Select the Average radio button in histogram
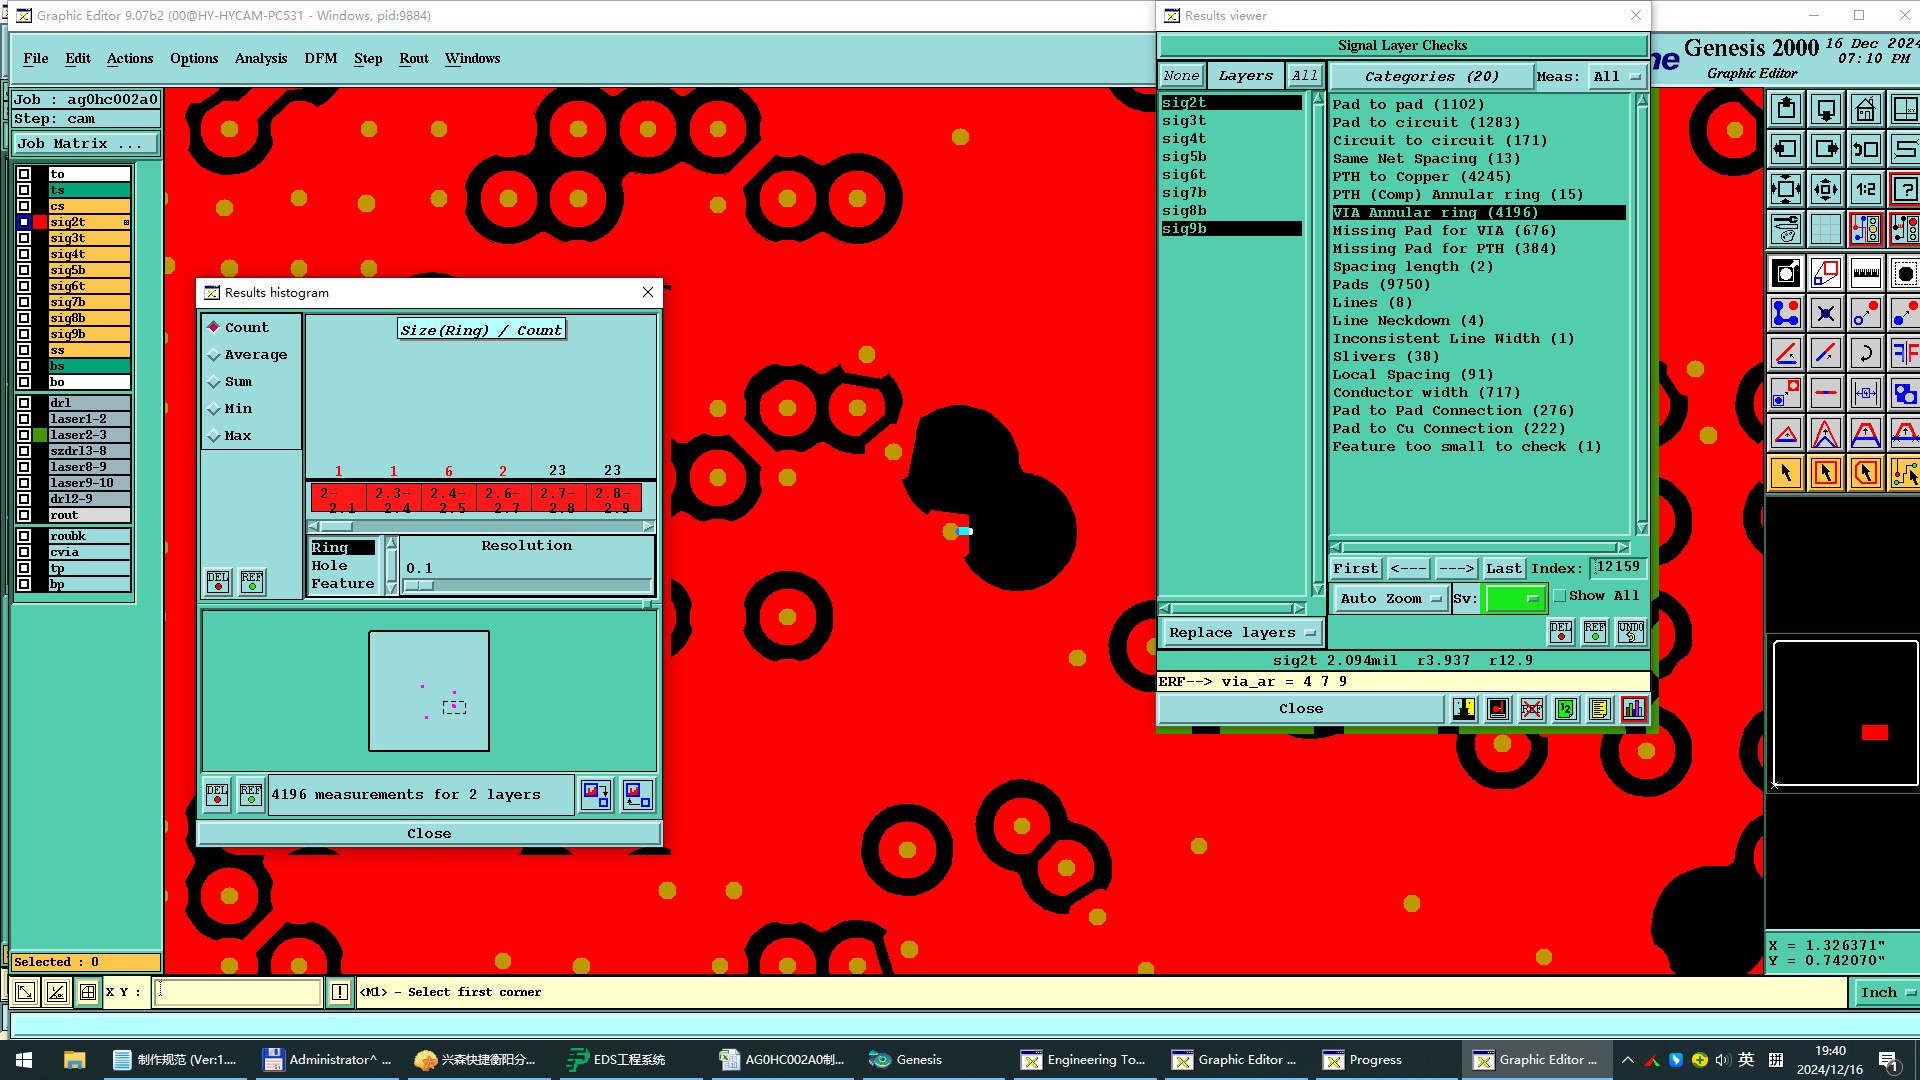1920x1080 pixels. 214,355
